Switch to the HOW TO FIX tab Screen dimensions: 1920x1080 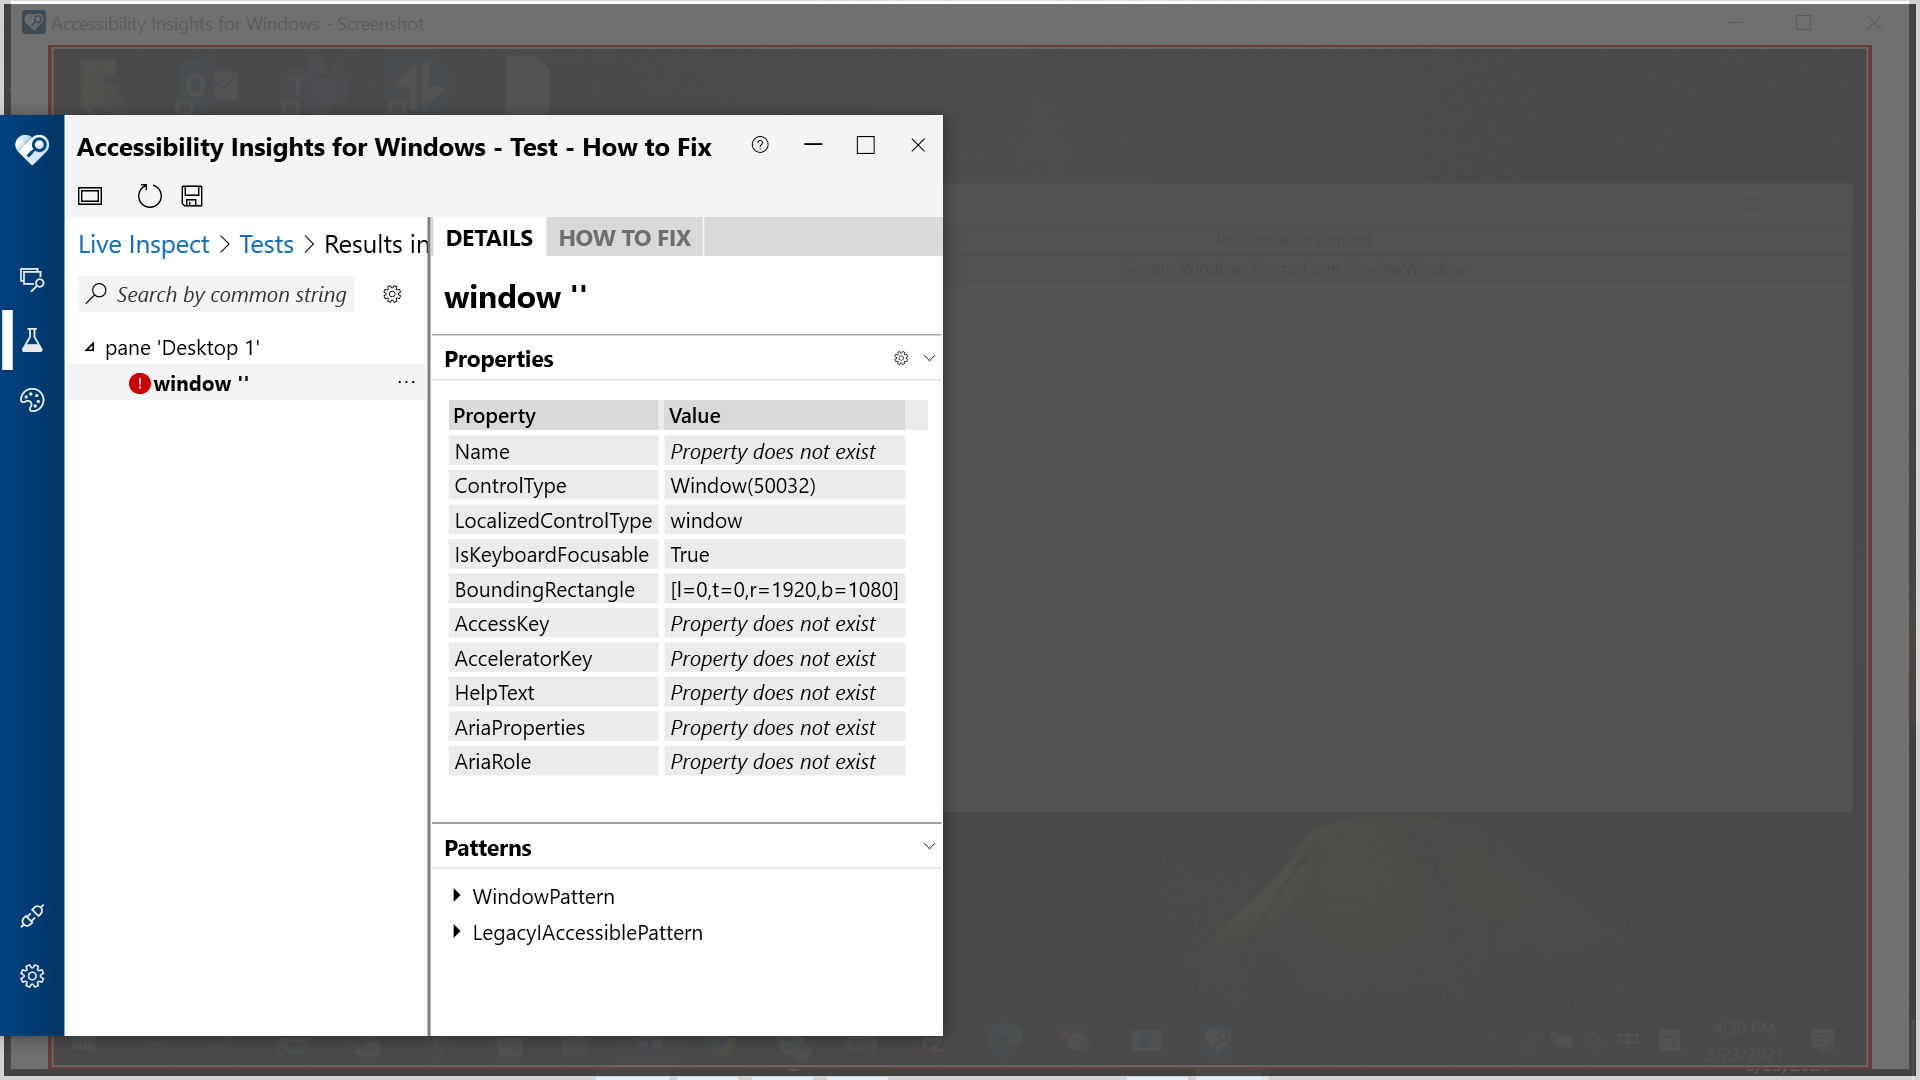[x=624, y=237]
